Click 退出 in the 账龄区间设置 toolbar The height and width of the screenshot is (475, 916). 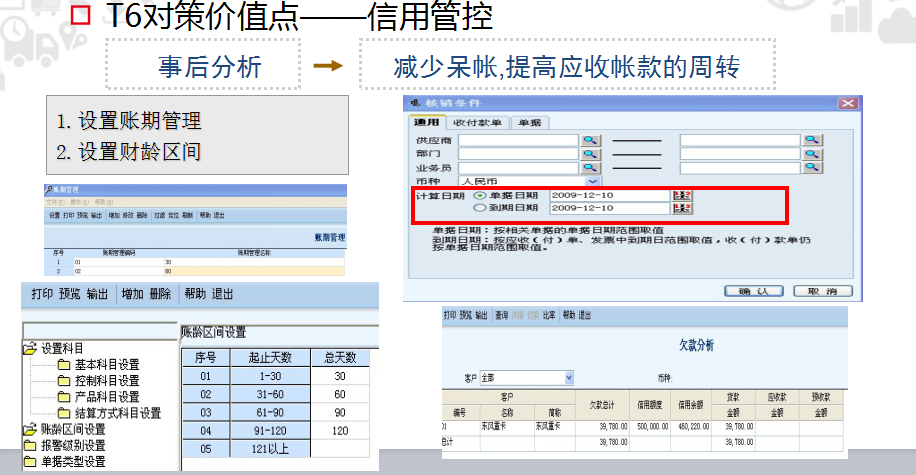[222, 294]
